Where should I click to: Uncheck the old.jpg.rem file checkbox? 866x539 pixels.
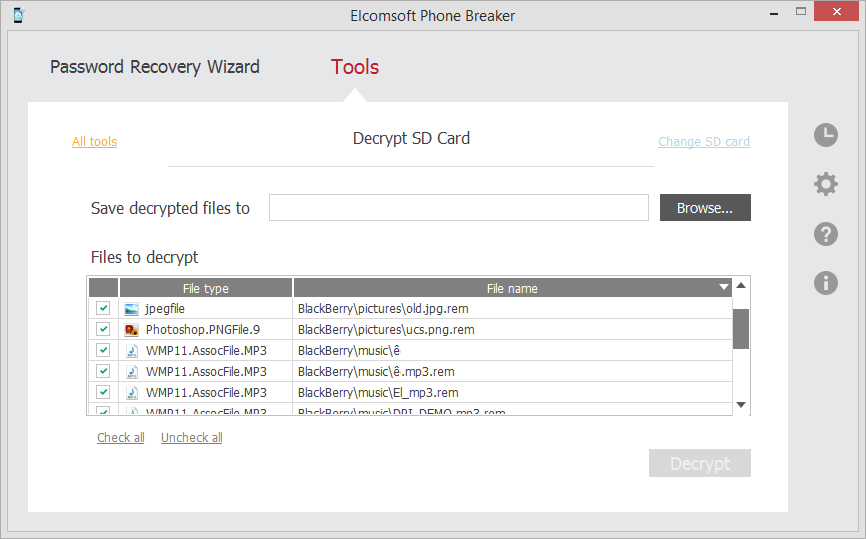pyautogui.click(x=103, y=309)
